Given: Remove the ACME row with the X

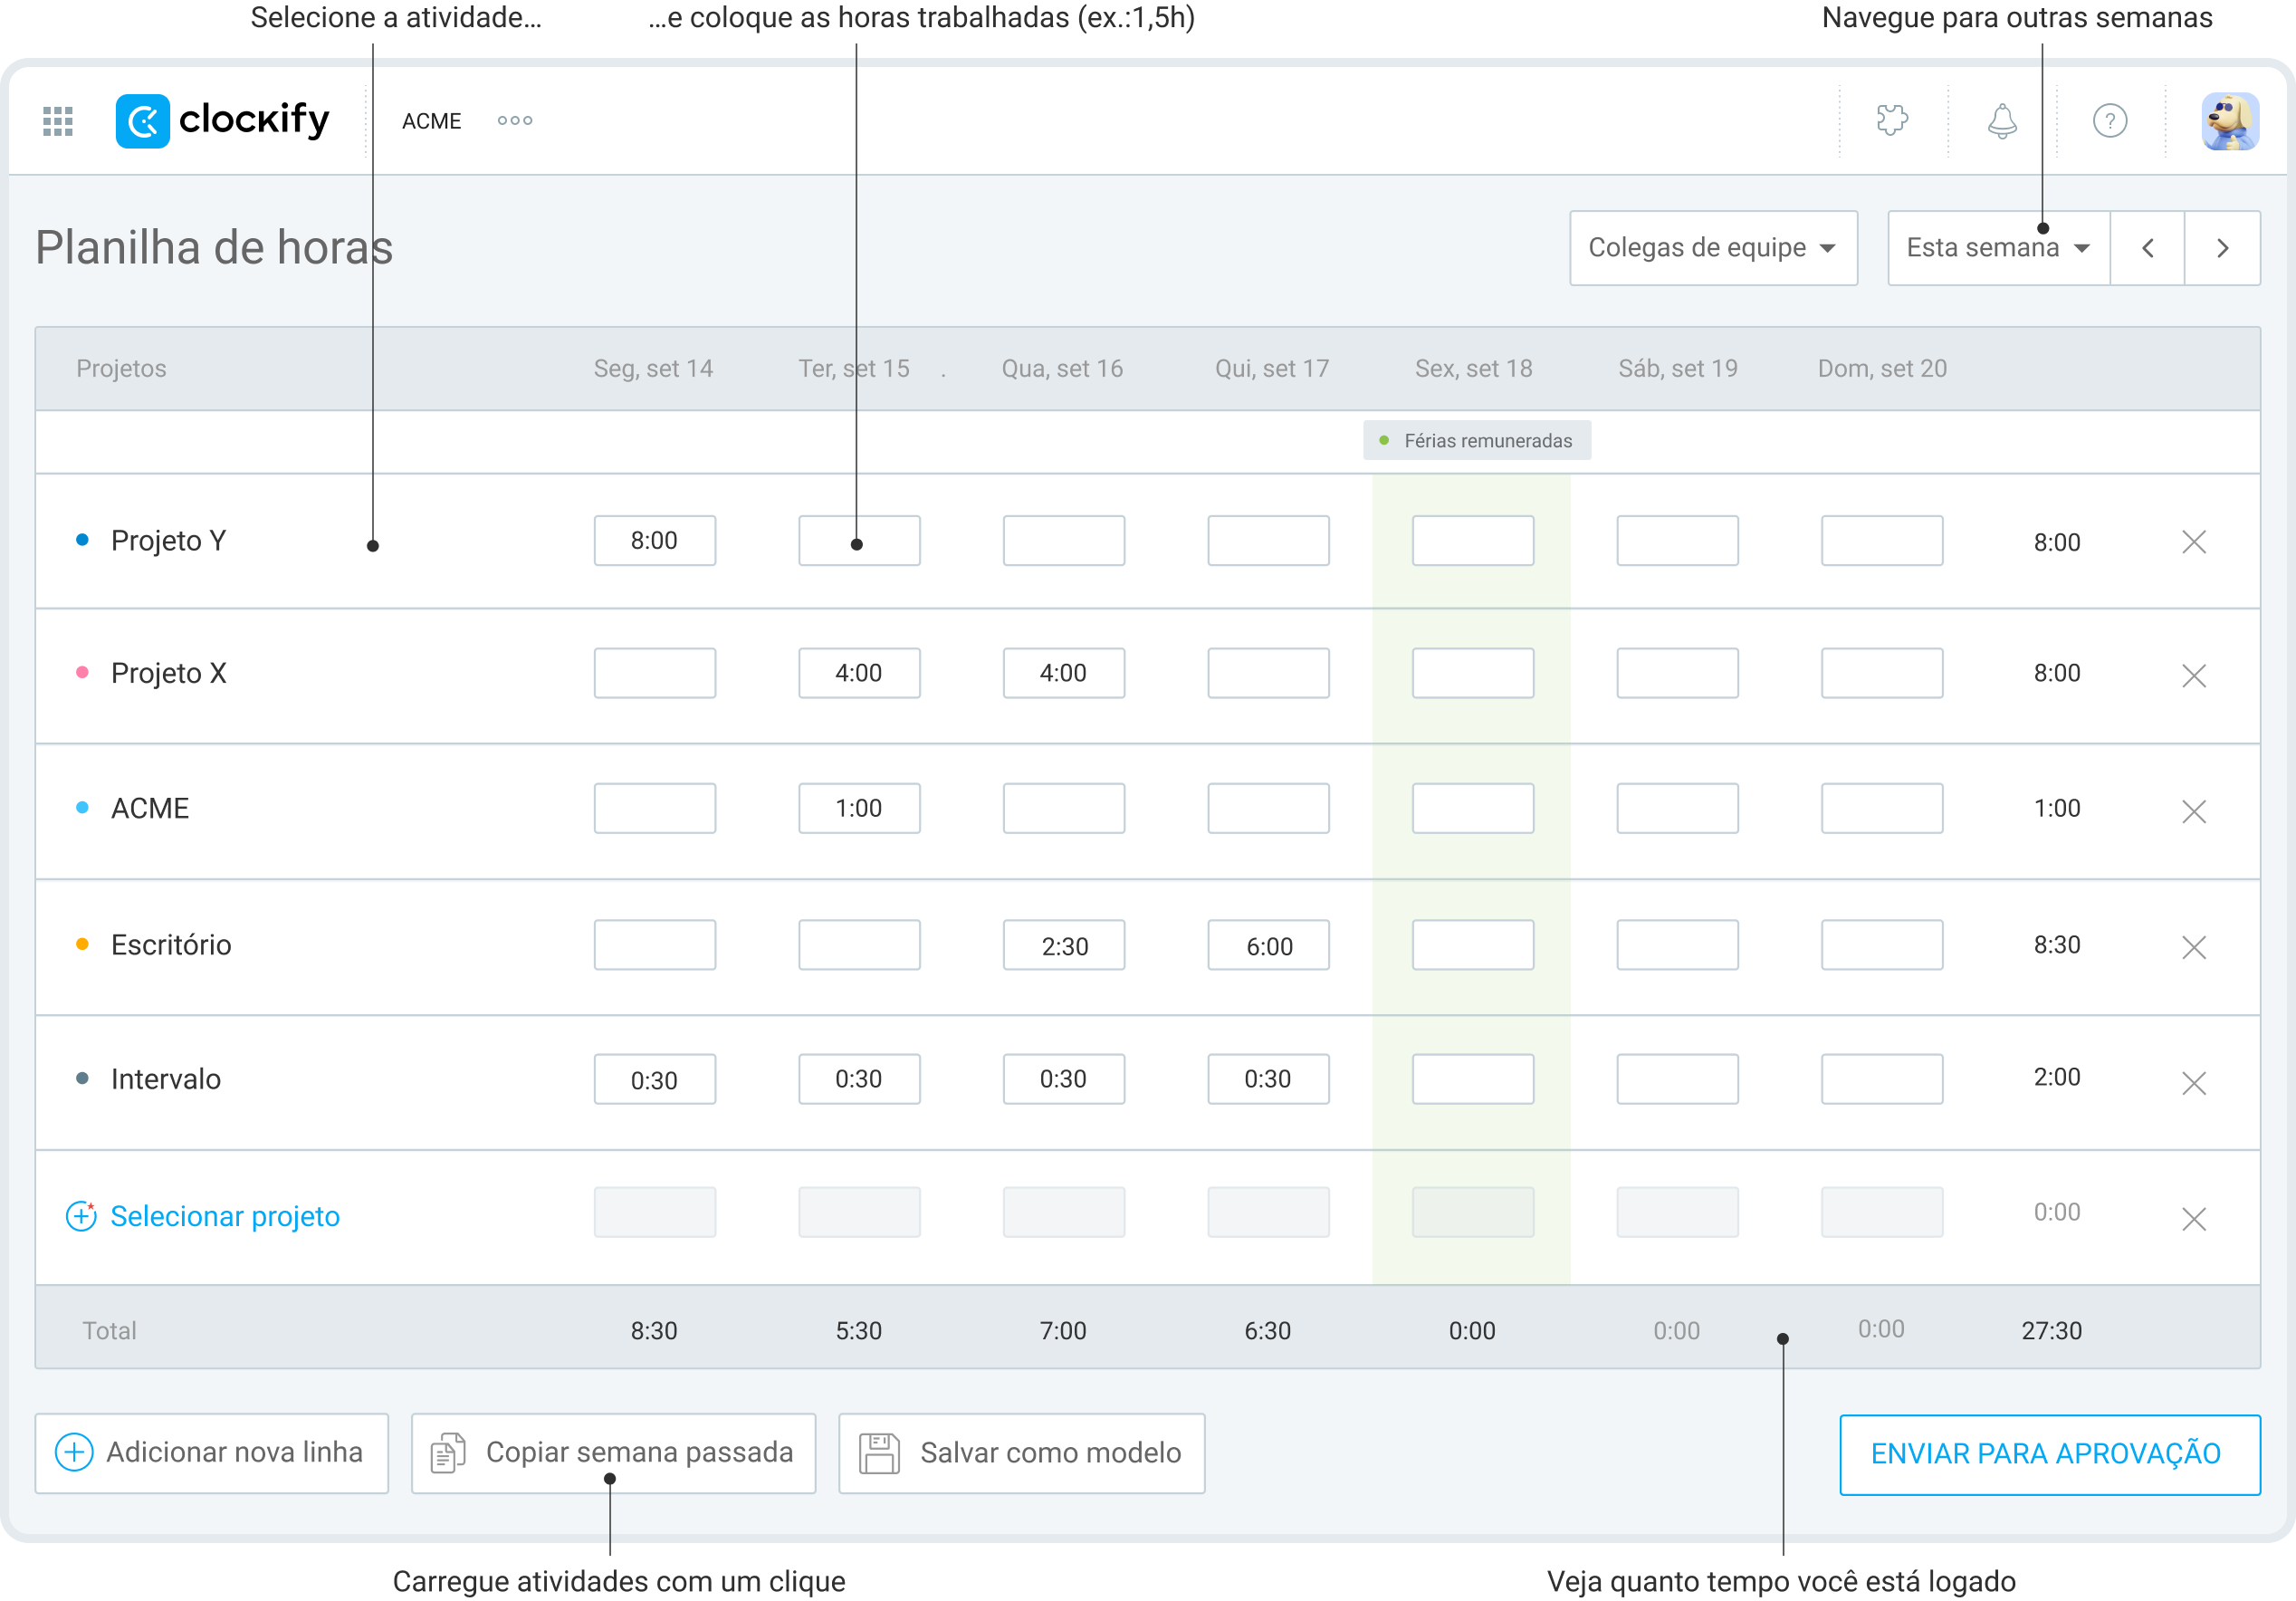Looking at the screenshot, I should pos(2195,812).
